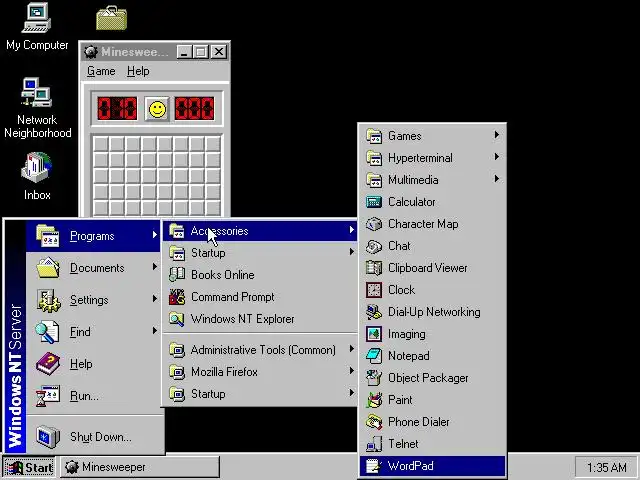The height and width of the screenshot is (480, 640).
Task: Open the Game menu in Minesweeper
Action: click(x=101, y=71)
